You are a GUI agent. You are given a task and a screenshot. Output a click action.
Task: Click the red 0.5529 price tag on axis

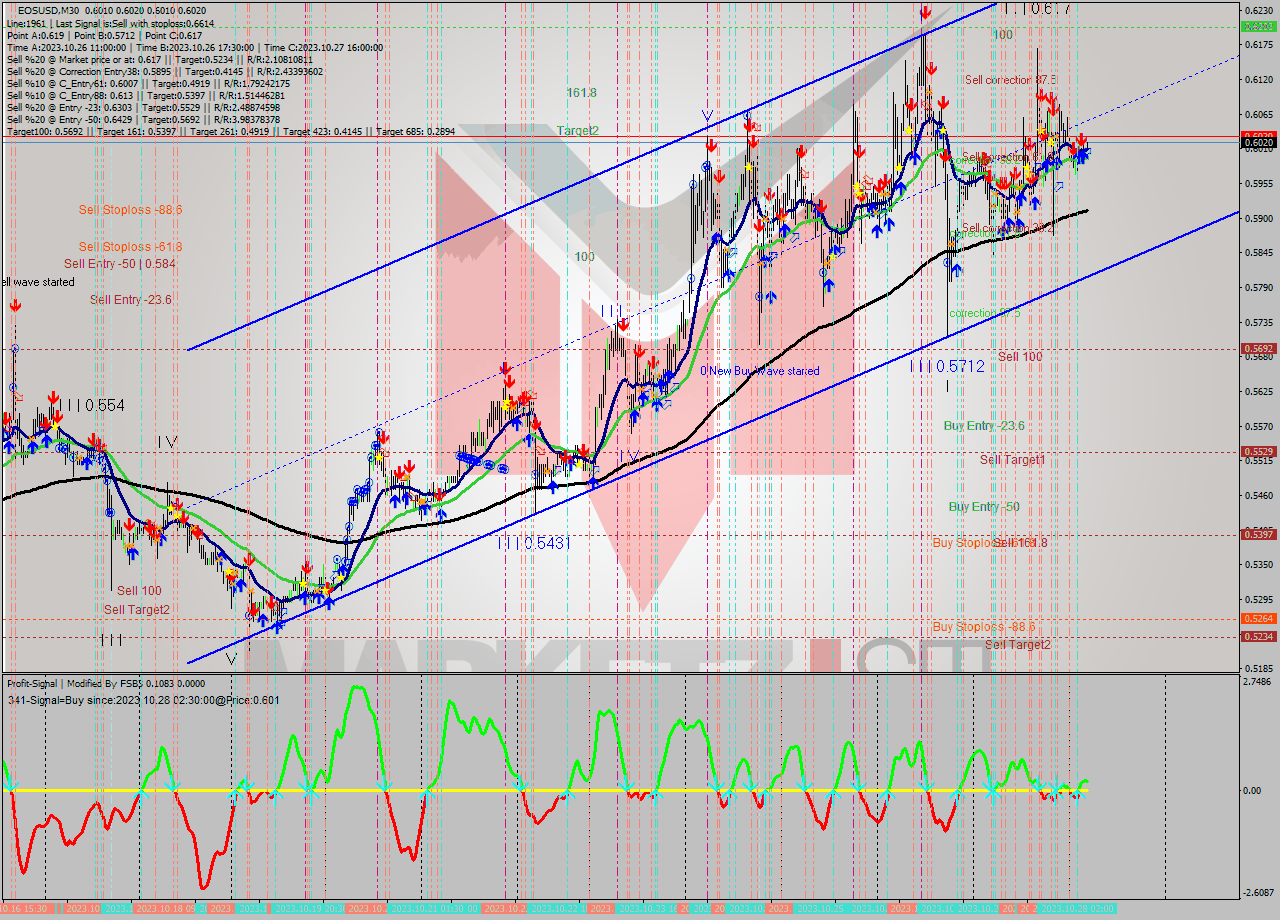[x=1256, y=452]
